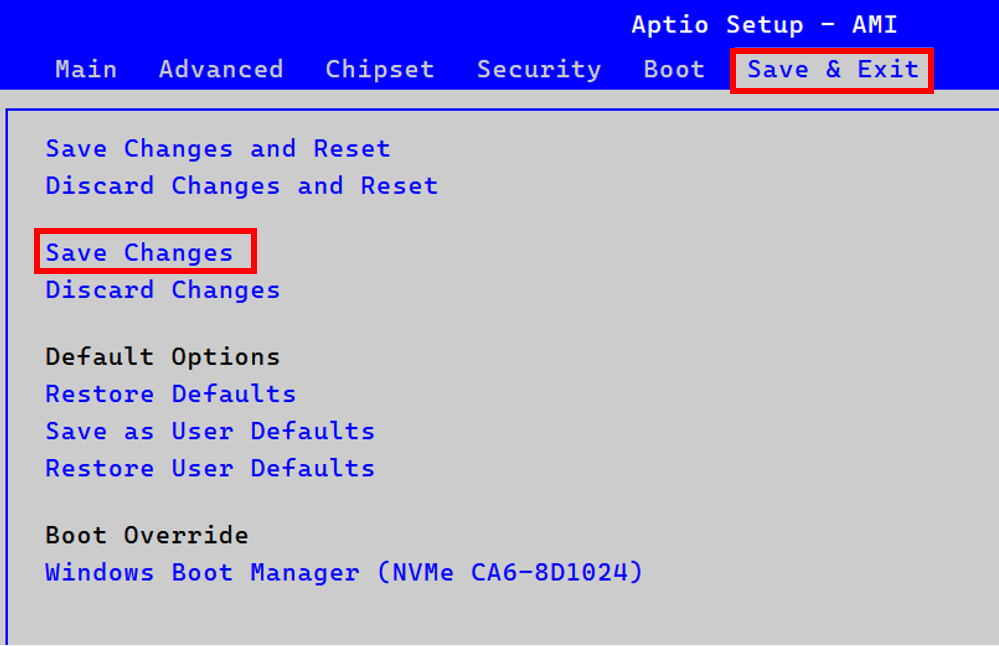Image resolution: width=999 pixels, height=646 pixels.
Task: Select Save Changes and Reset
Action: point(217,148)
